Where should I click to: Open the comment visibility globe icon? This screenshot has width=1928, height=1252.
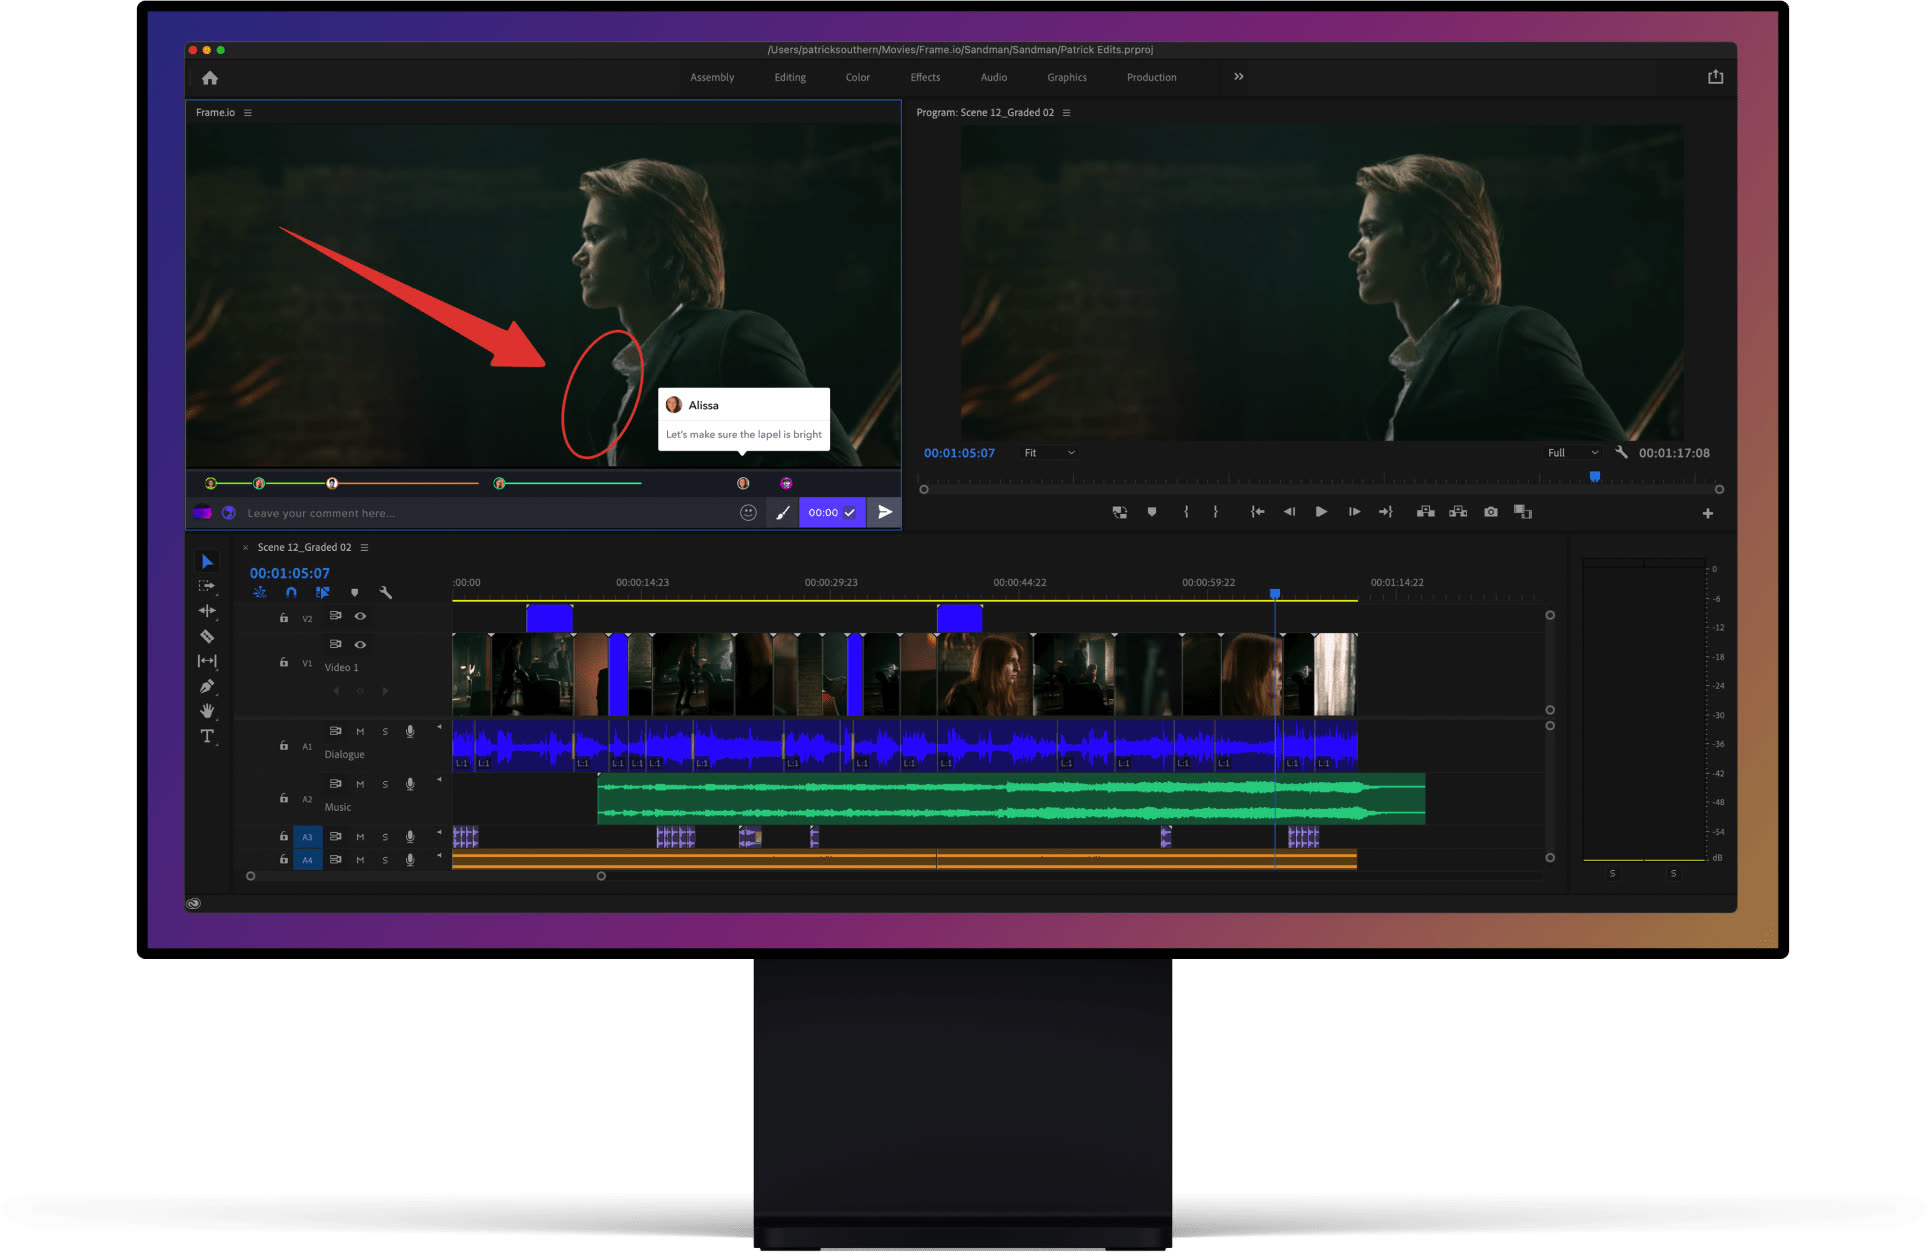[228, 513]
